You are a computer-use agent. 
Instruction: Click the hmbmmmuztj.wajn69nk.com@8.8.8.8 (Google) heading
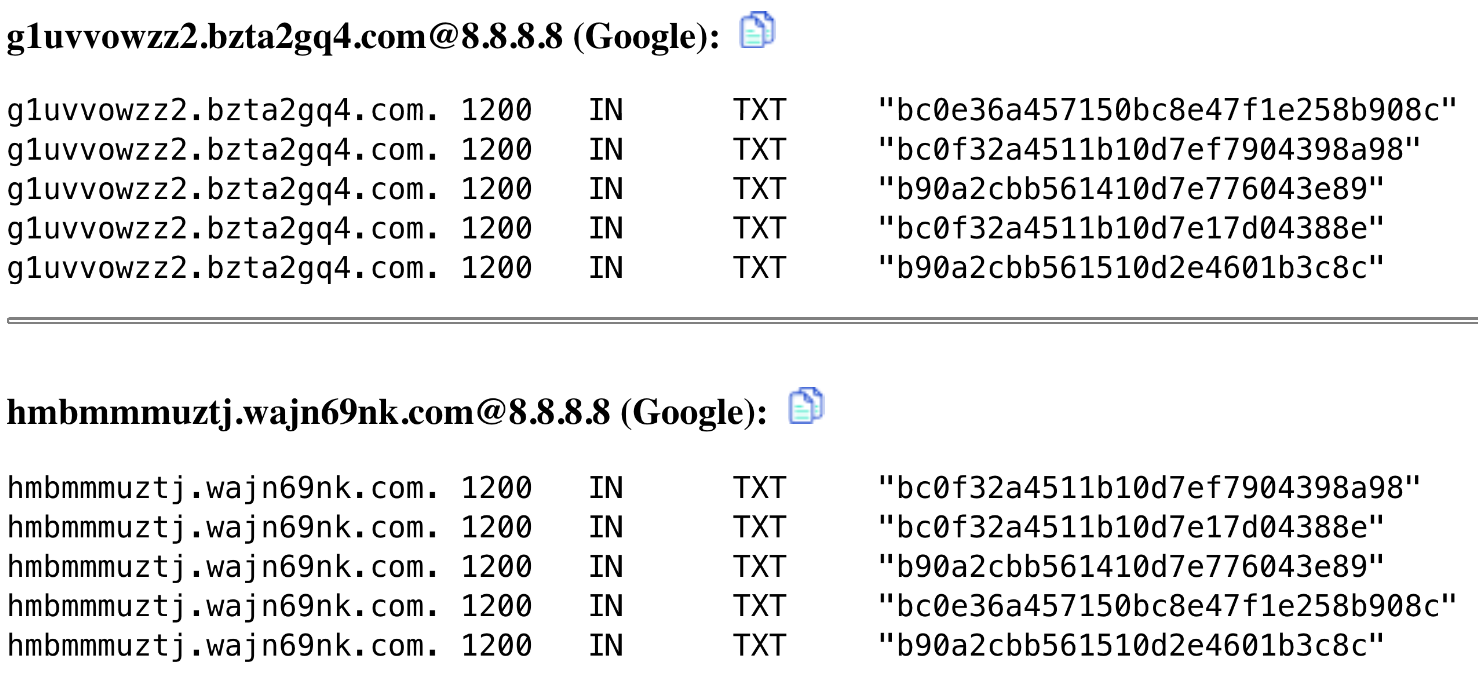[387, 412]
